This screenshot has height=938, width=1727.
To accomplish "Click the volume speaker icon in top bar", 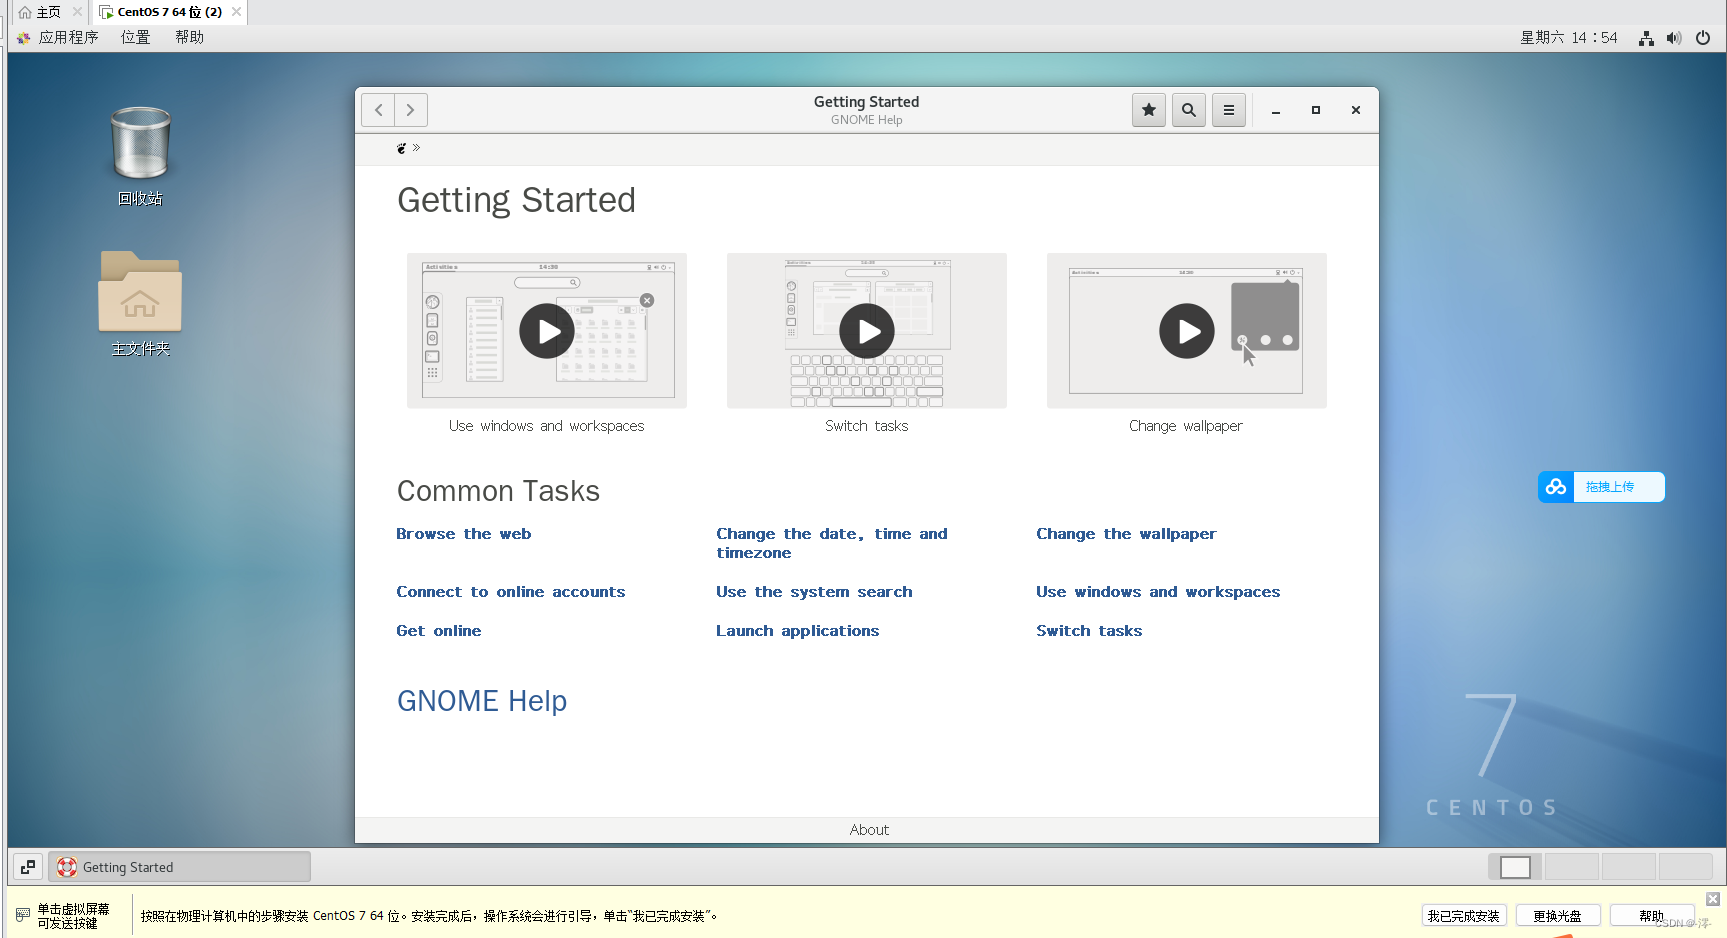I will point(1674,38).
